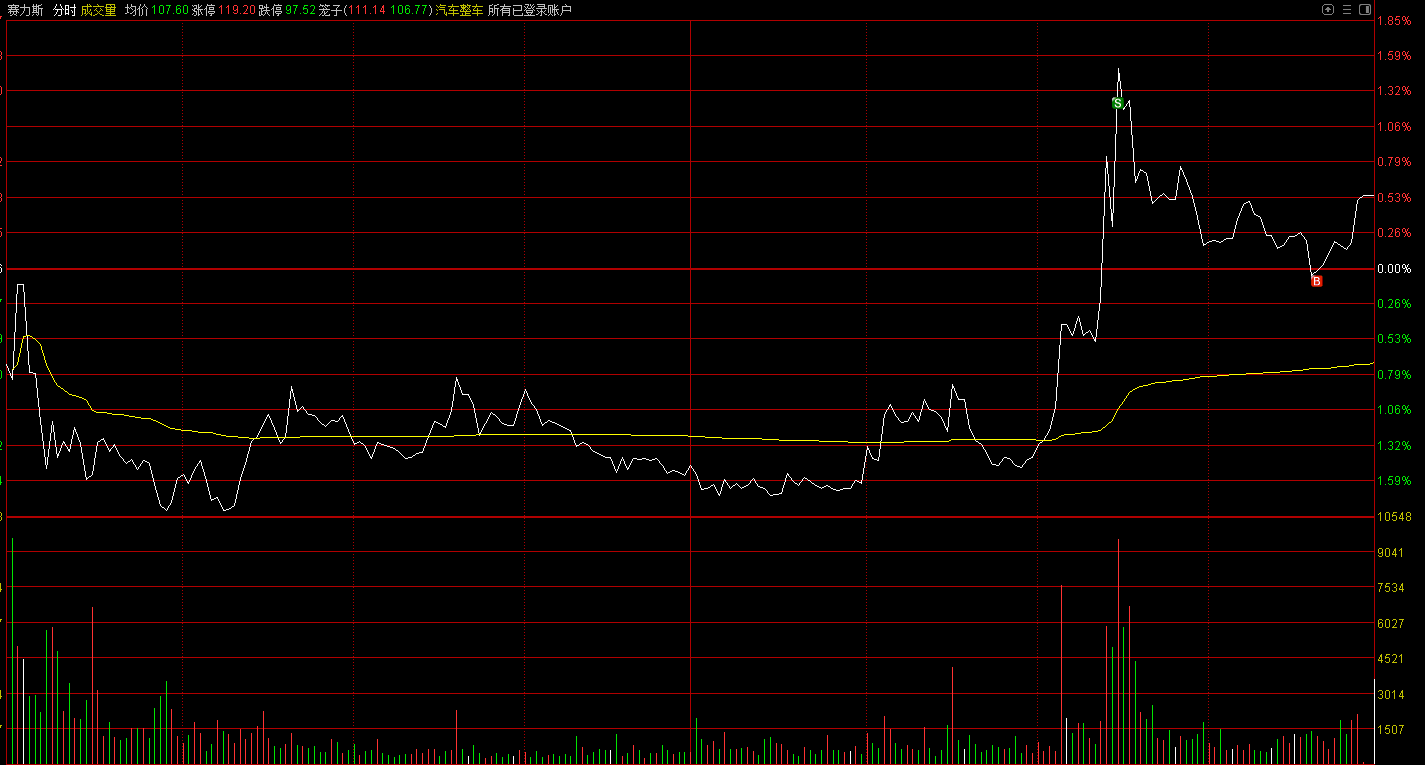Click the stock name 赛力斯
Screen dimensions: 1425x765
tap(24, 10)
